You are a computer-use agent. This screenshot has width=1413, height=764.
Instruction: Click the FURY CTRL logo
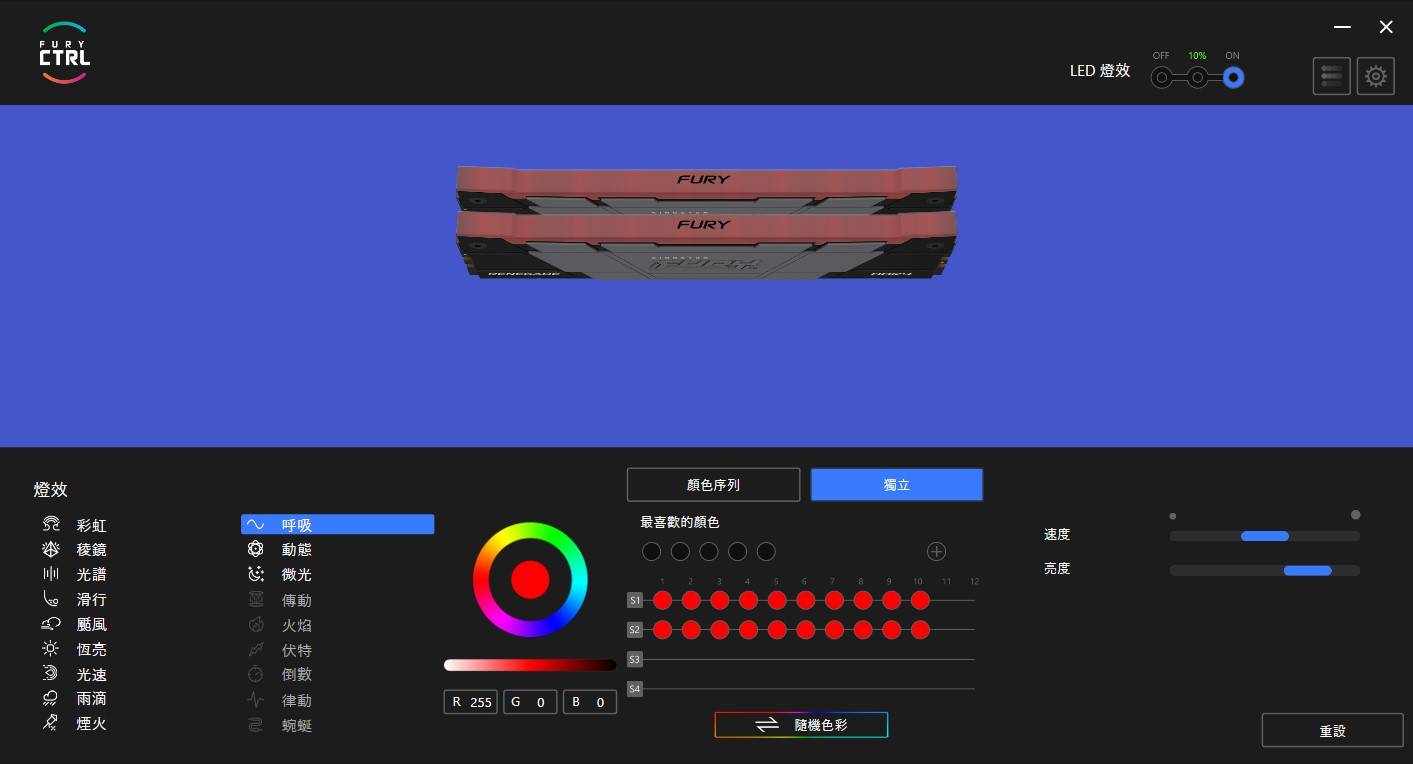click(x=64, y=52)
